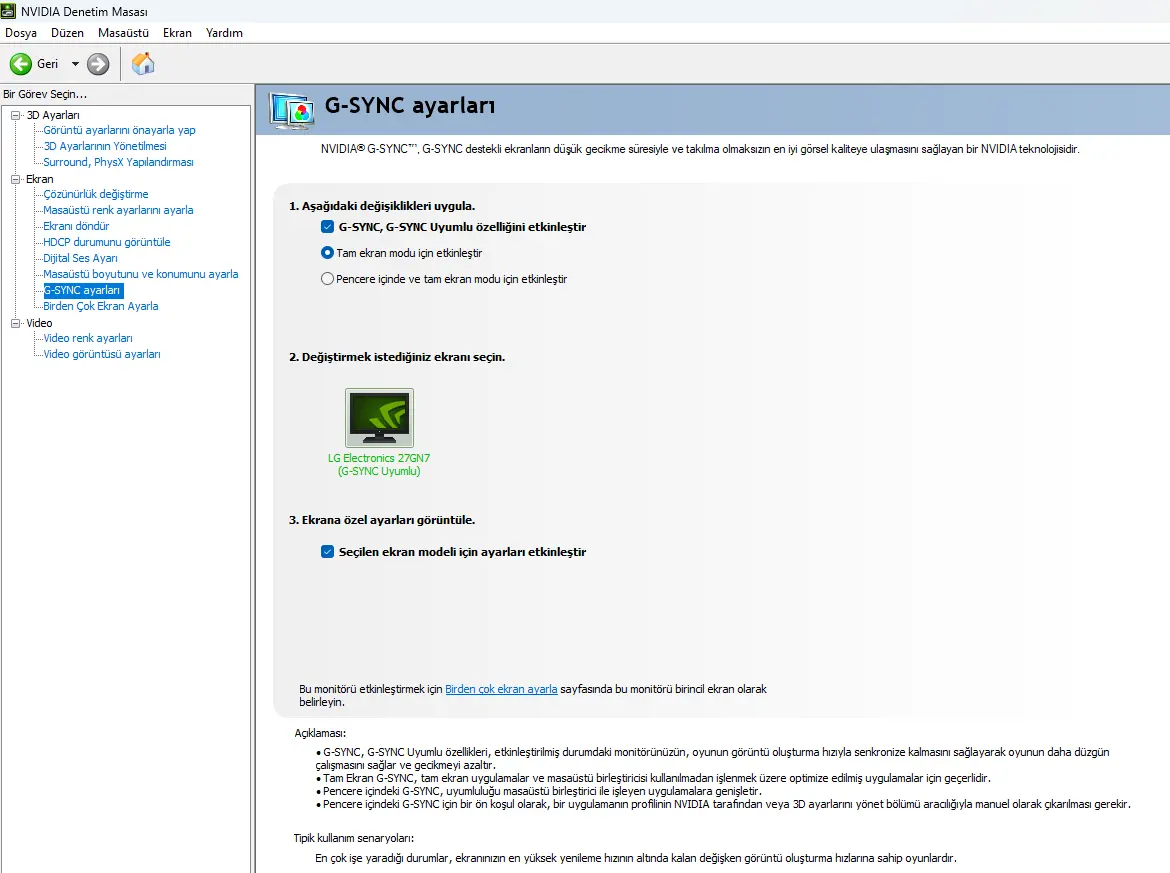This screenshot has width=1170, height=873.
Task: Click the G-SYNC ayarları page title
Action: [410, 106]
